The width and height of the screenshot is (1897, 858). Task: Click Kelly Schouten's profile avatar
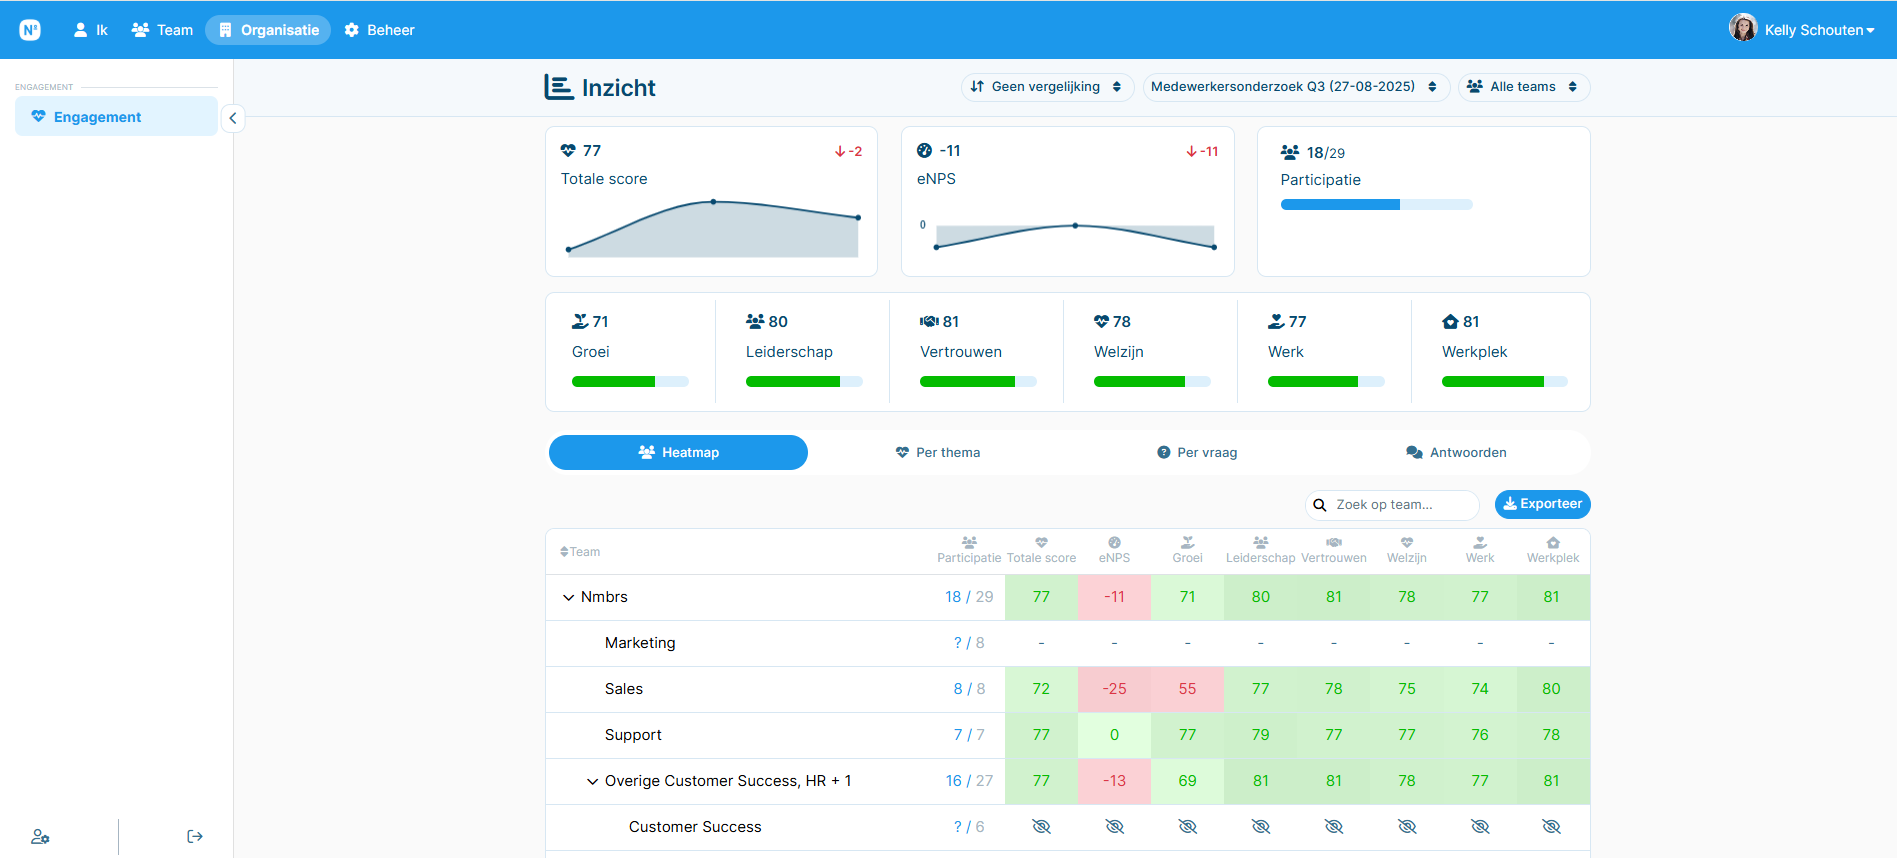click(1743, 28)
